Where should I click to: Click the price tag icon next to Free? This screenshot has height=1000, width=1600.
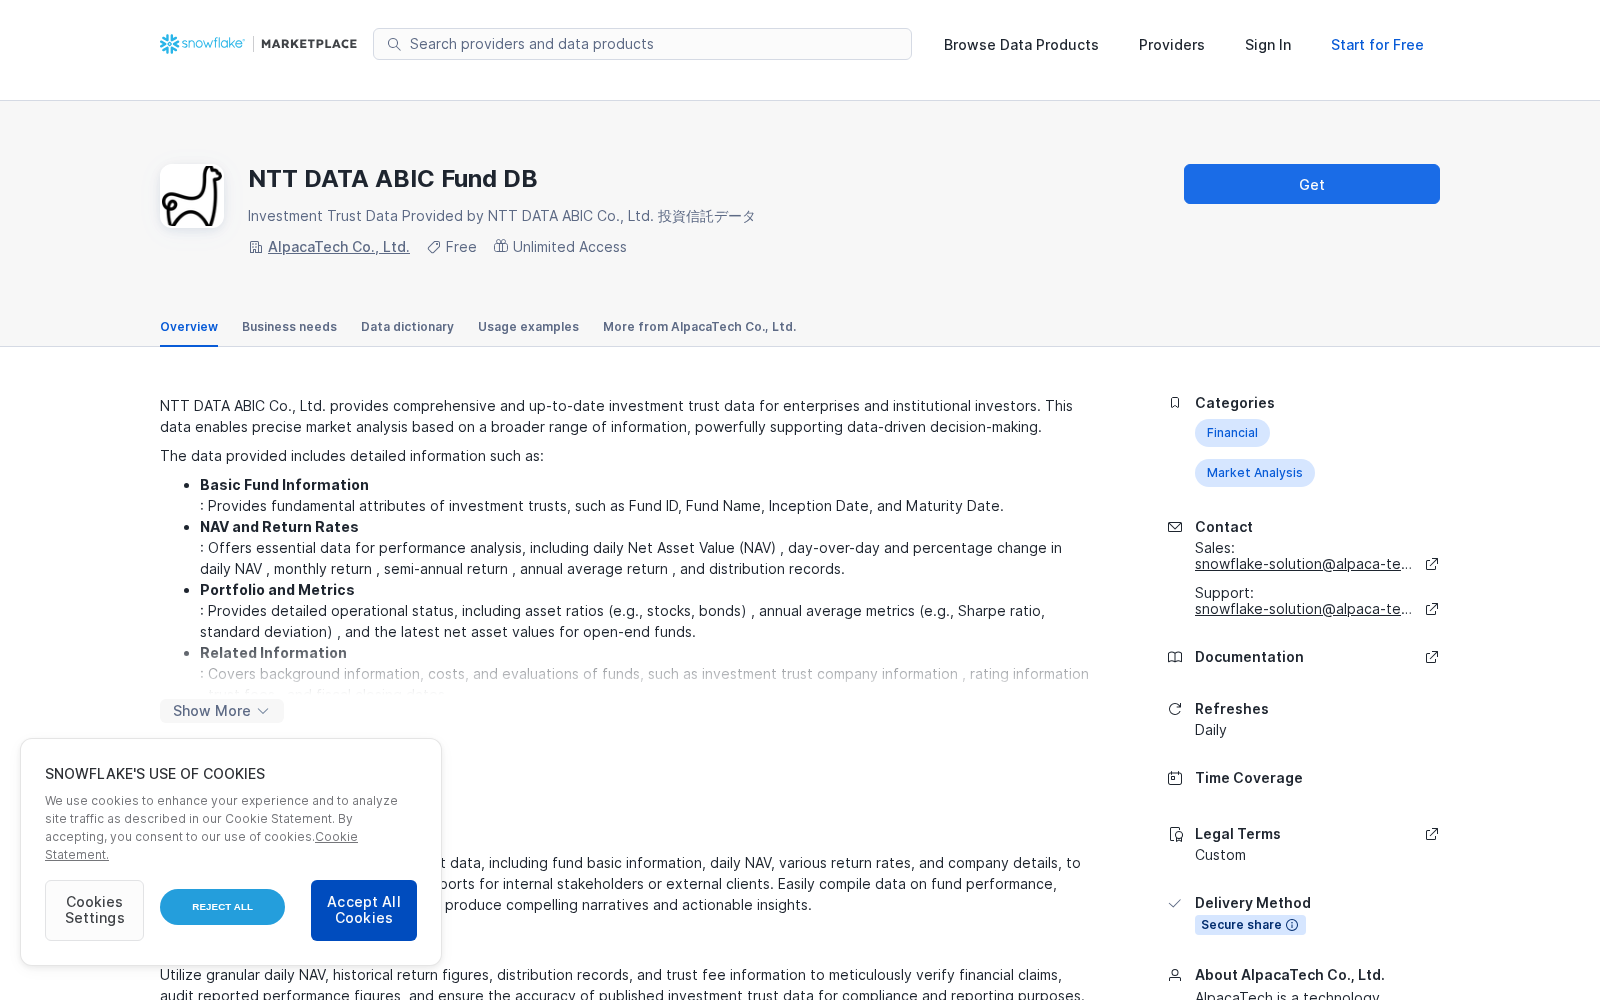[x=434, y=247]
